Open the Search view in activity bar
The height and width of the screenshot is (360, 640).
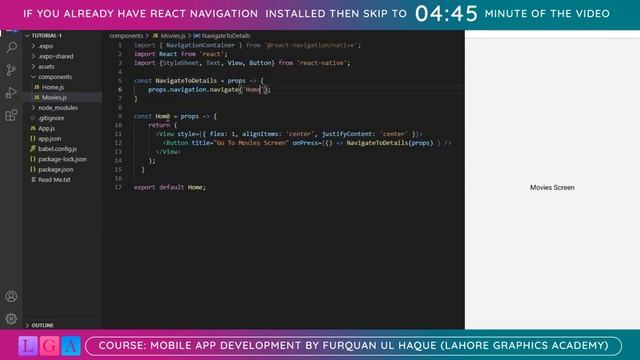pyautogui.click(x=11, y=48)
